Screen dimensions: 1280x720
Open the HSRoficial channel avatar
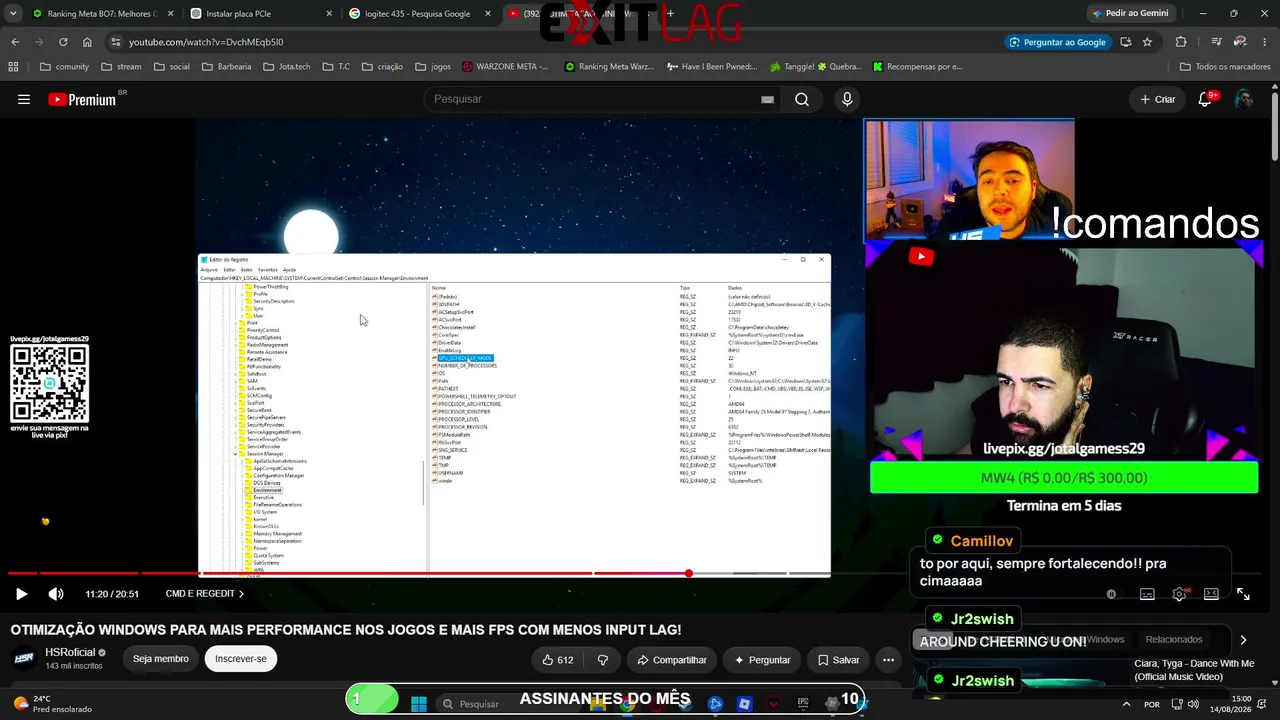tap(24, 659)
